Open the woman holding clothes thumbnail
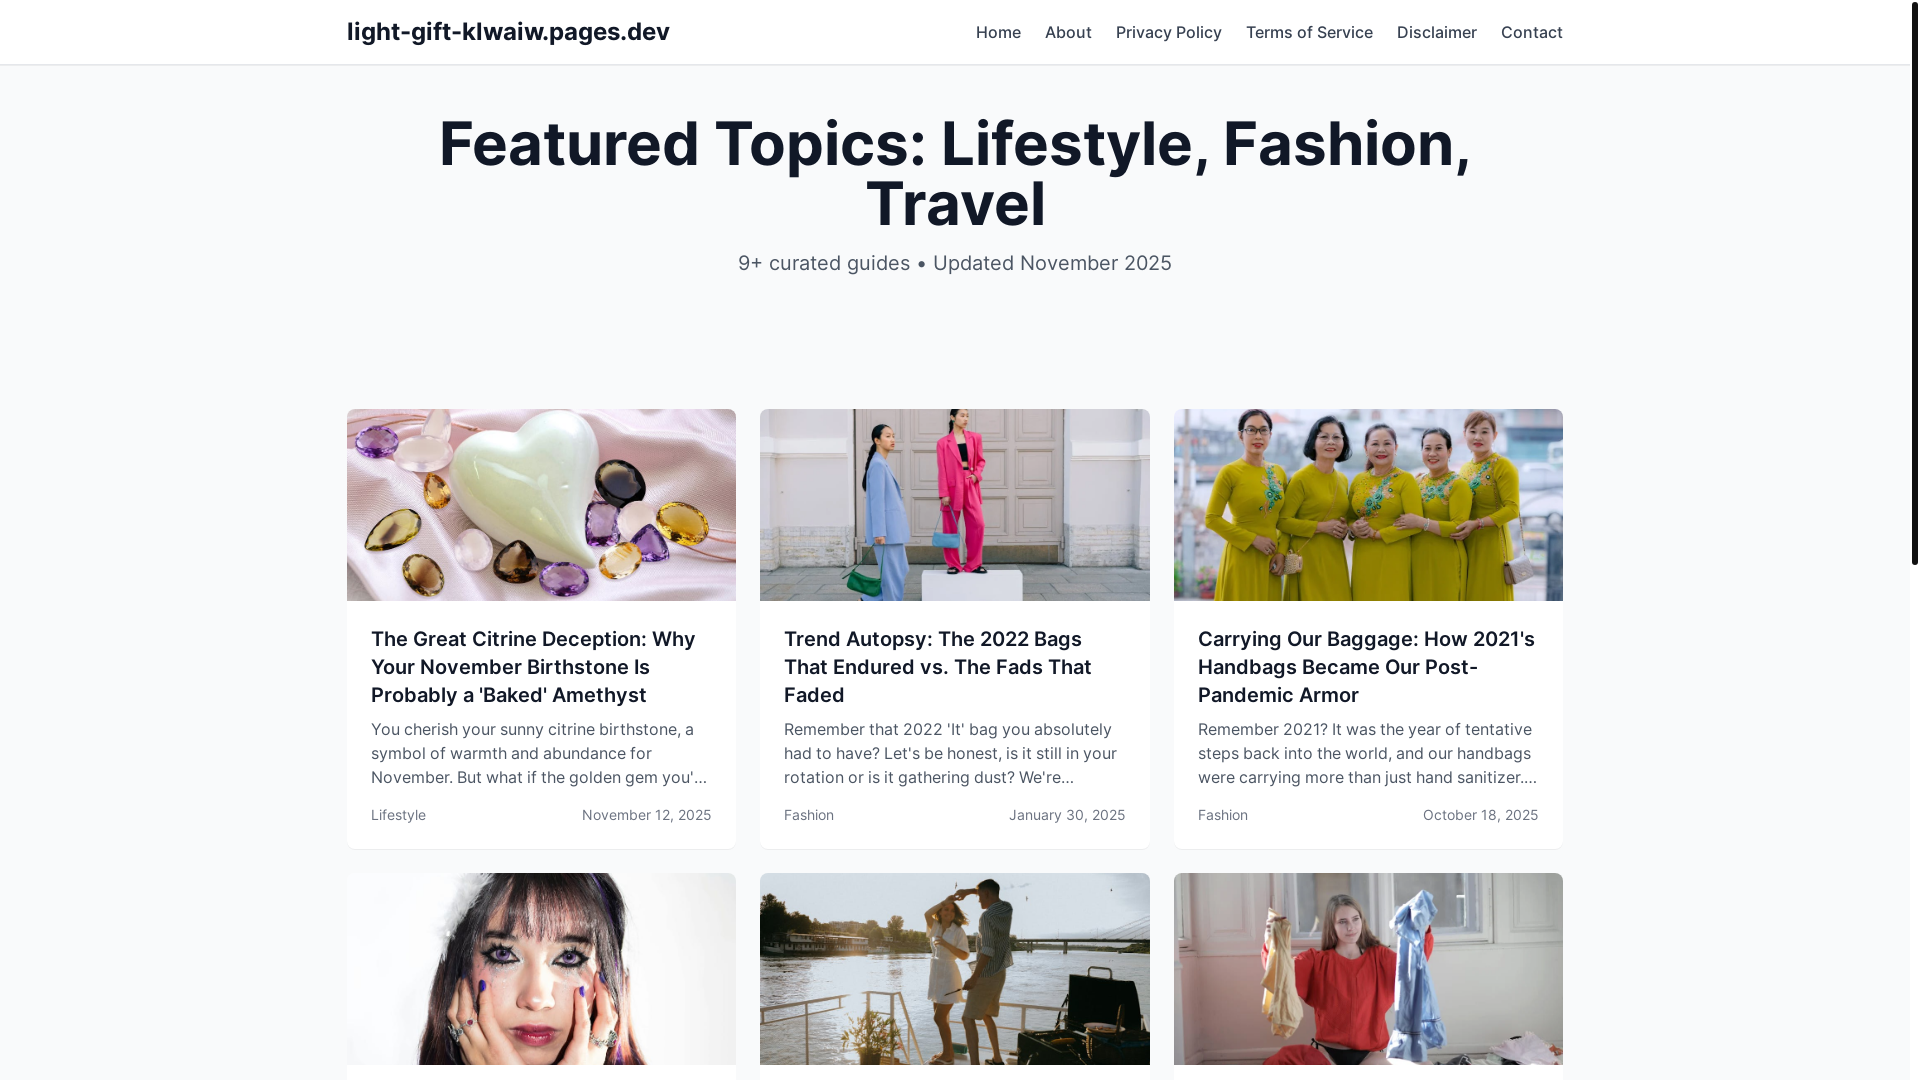Screen dimensions: 1920x1080 pyautogui.click(x=1368, y=969)
